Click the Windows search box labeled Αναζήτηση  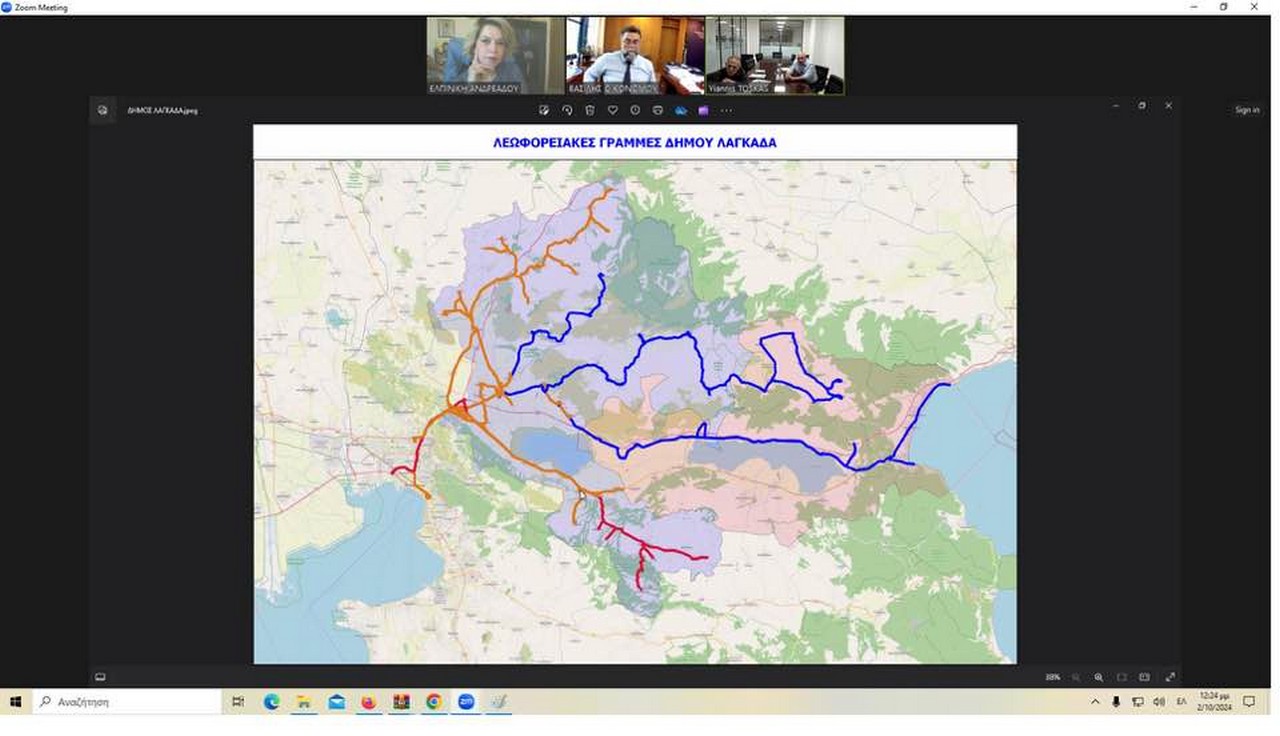(x=128, y=702)
